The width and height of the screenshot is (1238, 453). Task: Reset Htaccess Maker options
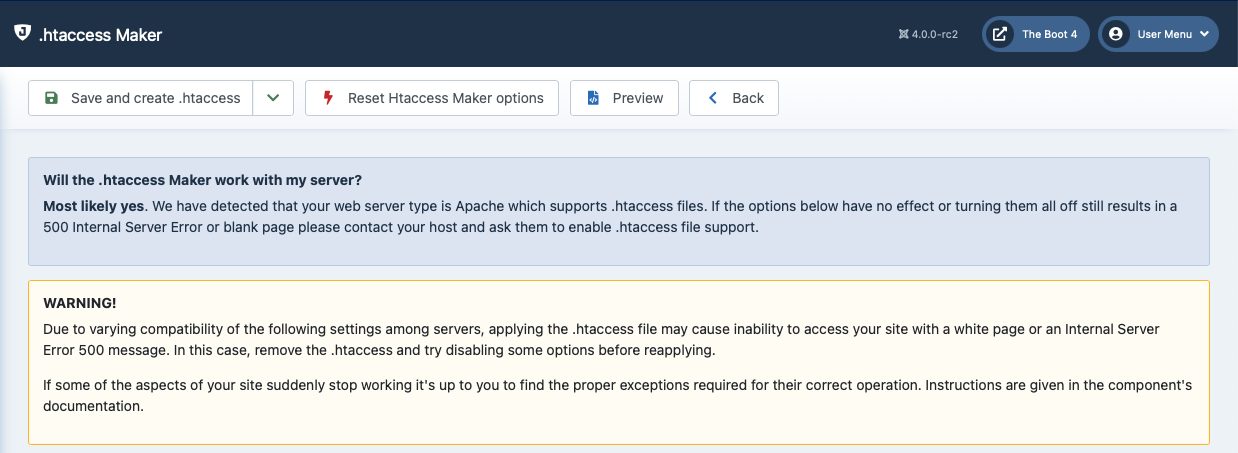point(432,98)
